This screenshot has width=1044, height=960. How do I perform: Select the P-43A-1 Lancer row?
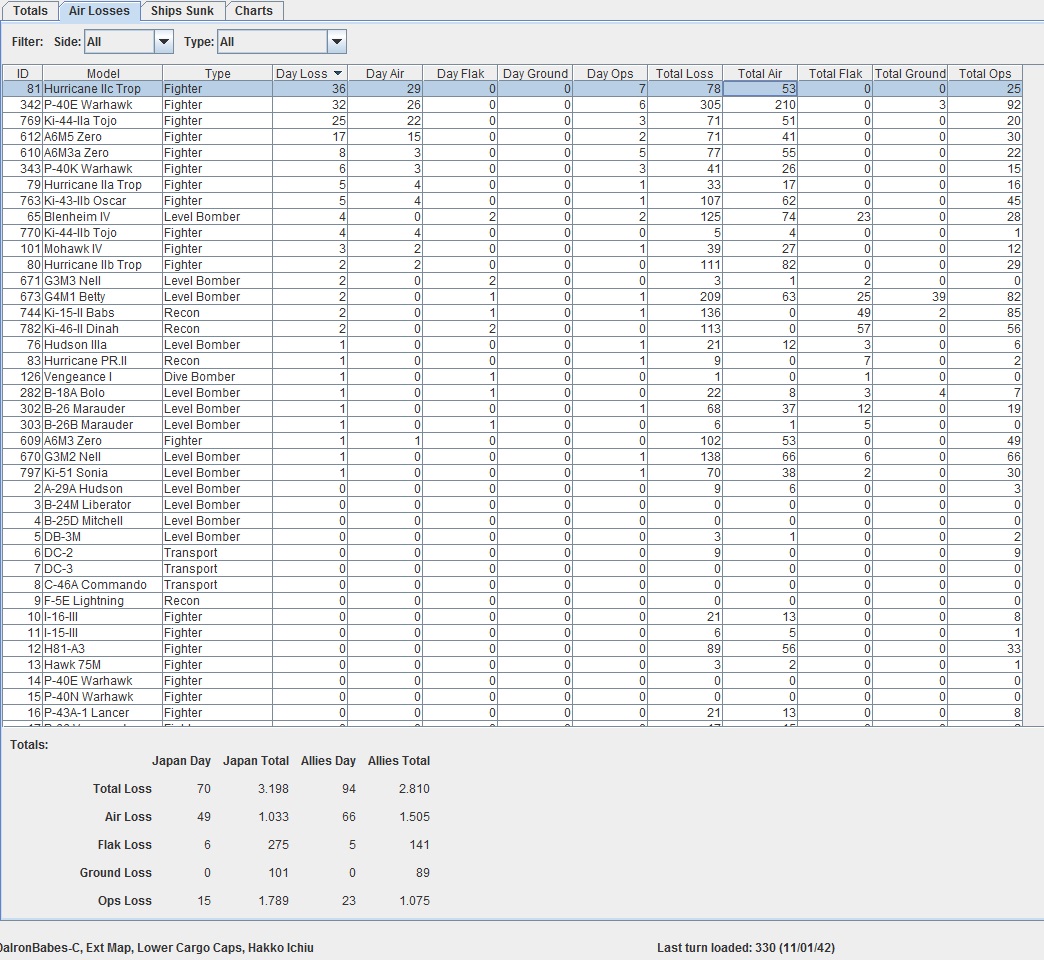pyautogui.click(x=513, y=712)
